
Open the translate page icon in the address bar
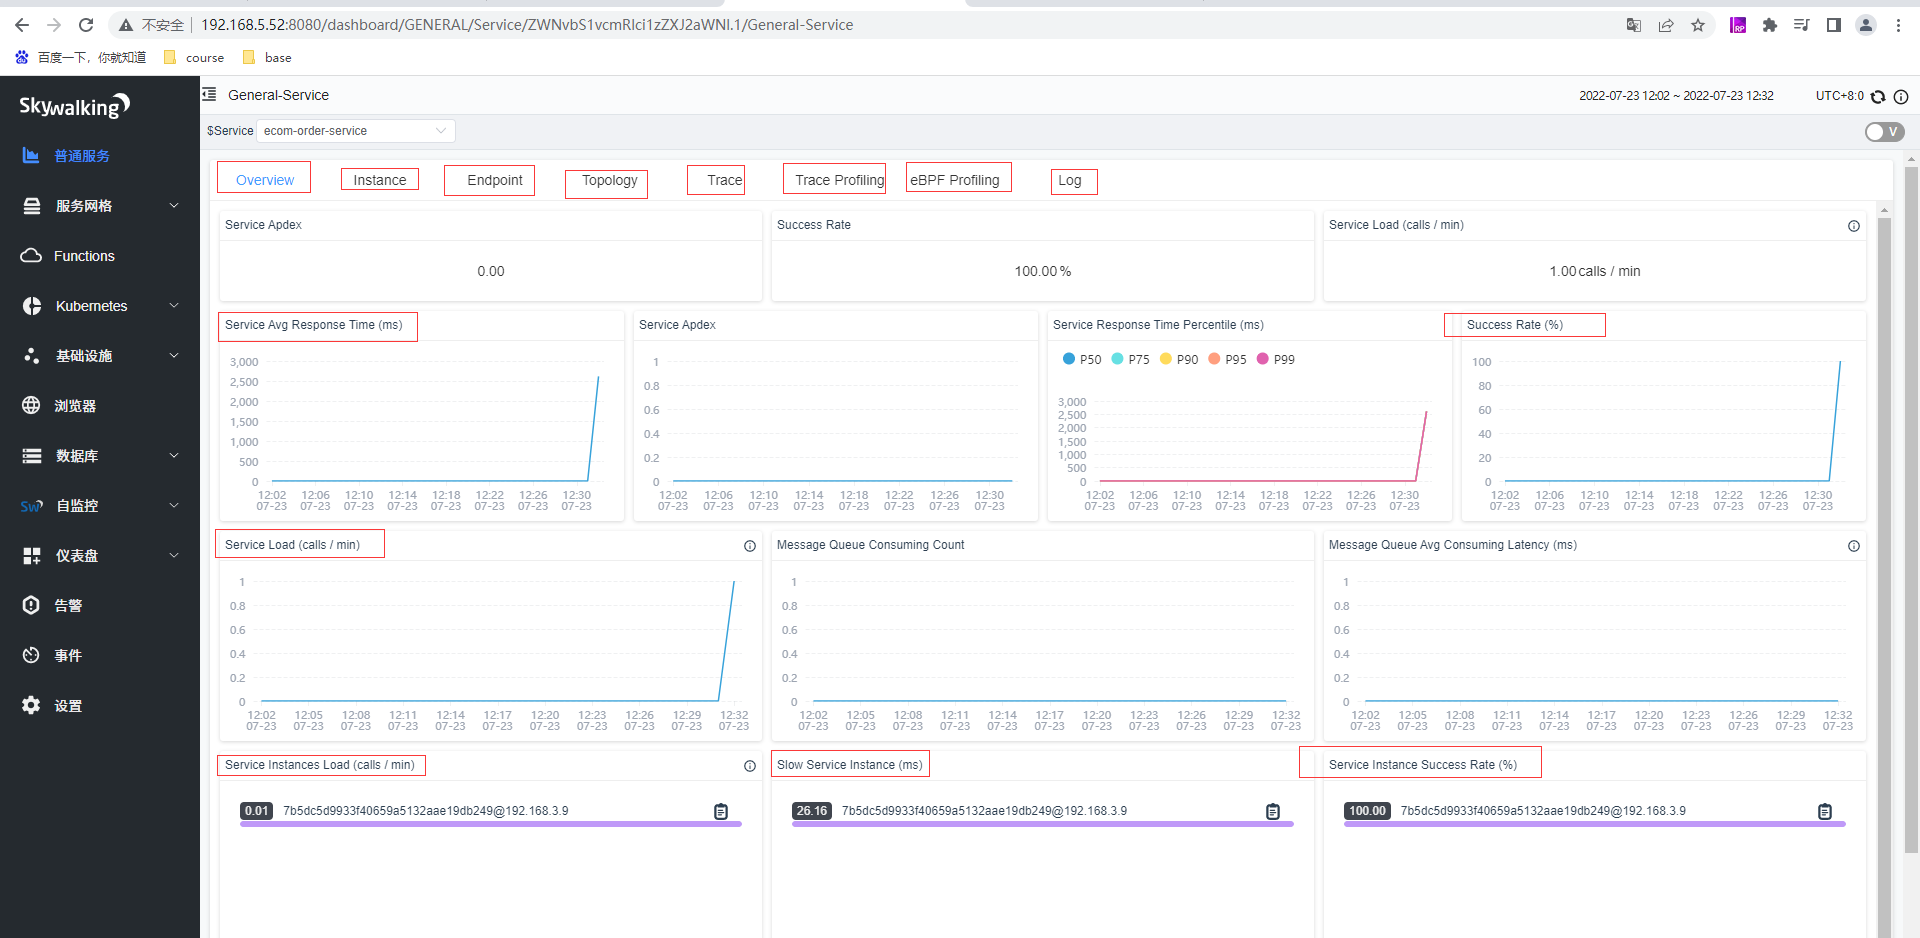coord(1634,25)
